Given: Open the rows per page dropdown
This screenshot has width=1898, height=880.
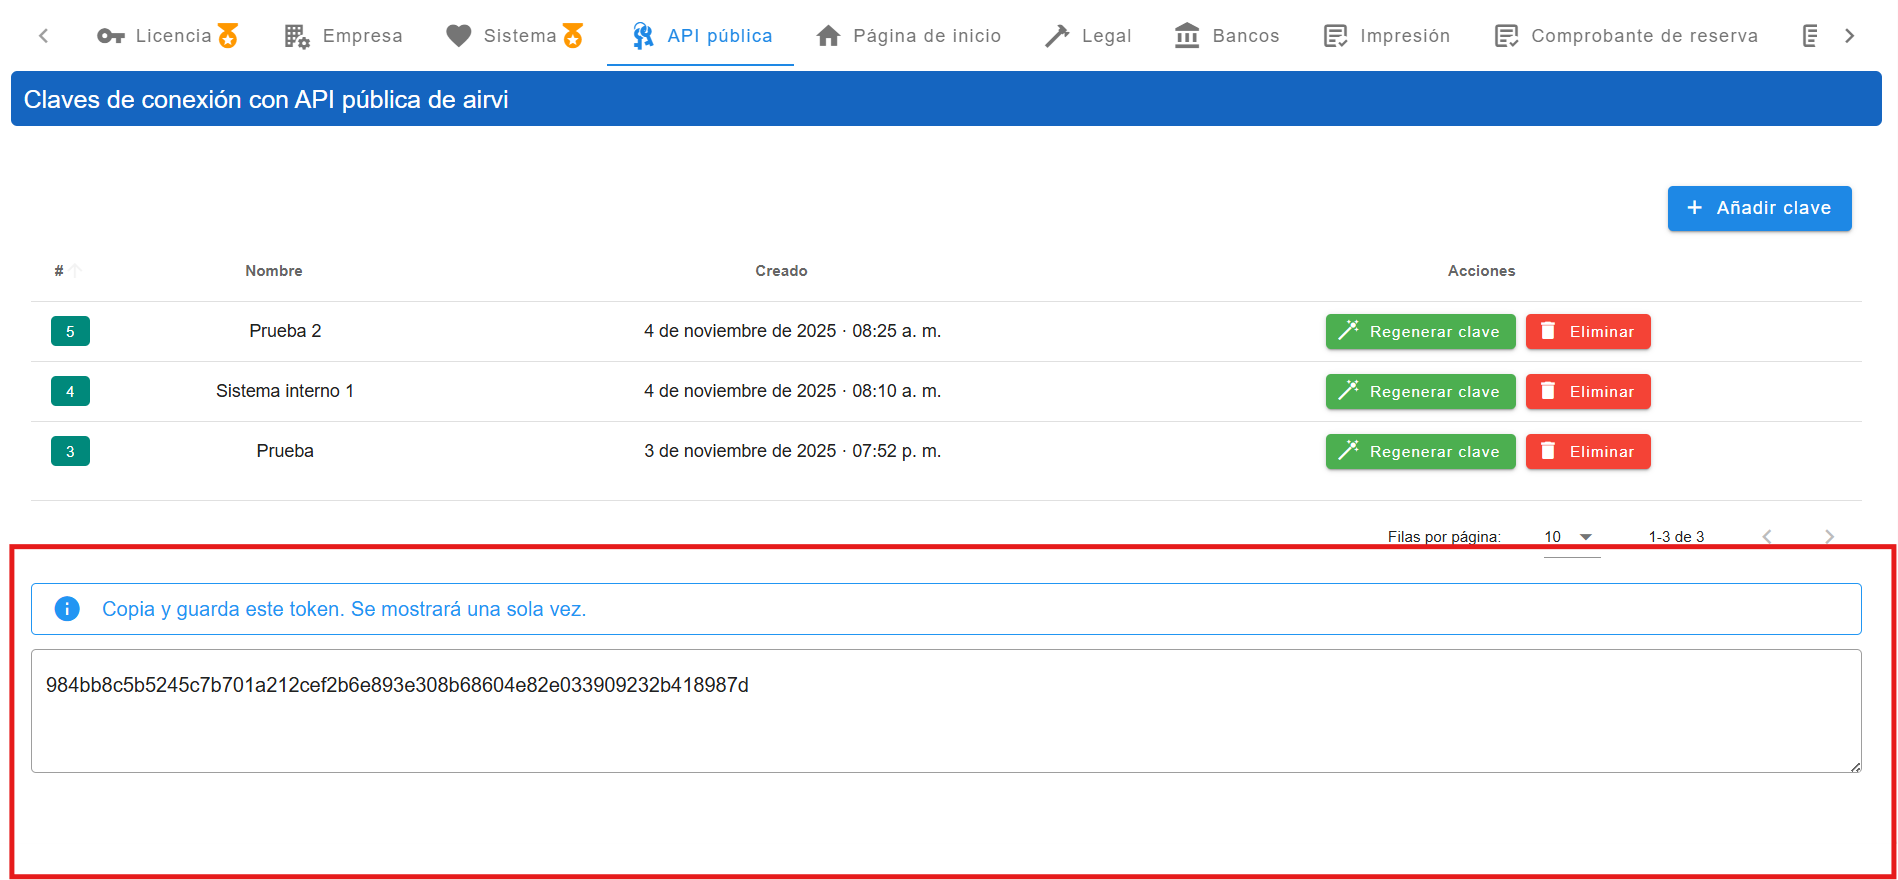Looking at the screenshot, I should coord(1571,537).
